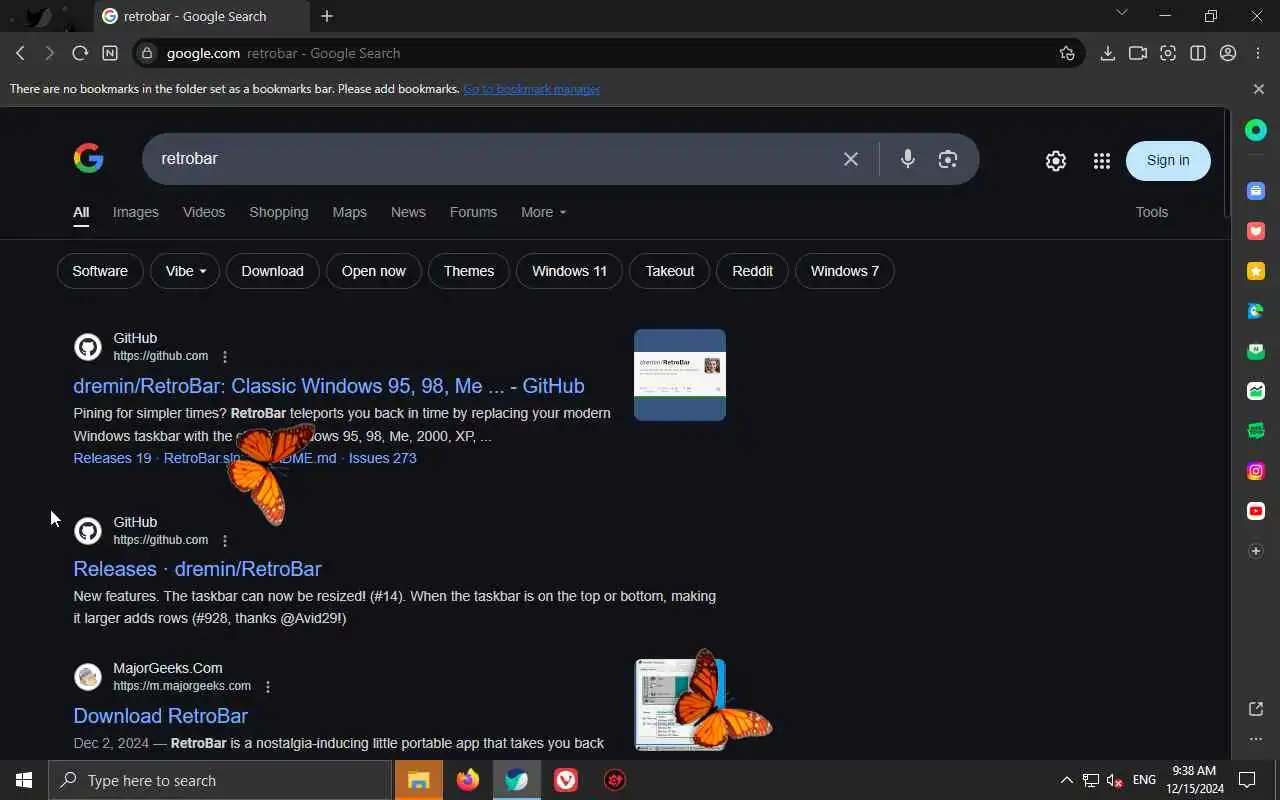Open the Naver home icon beside reload
Viewport: 1280px width, 800px height.
110,53
